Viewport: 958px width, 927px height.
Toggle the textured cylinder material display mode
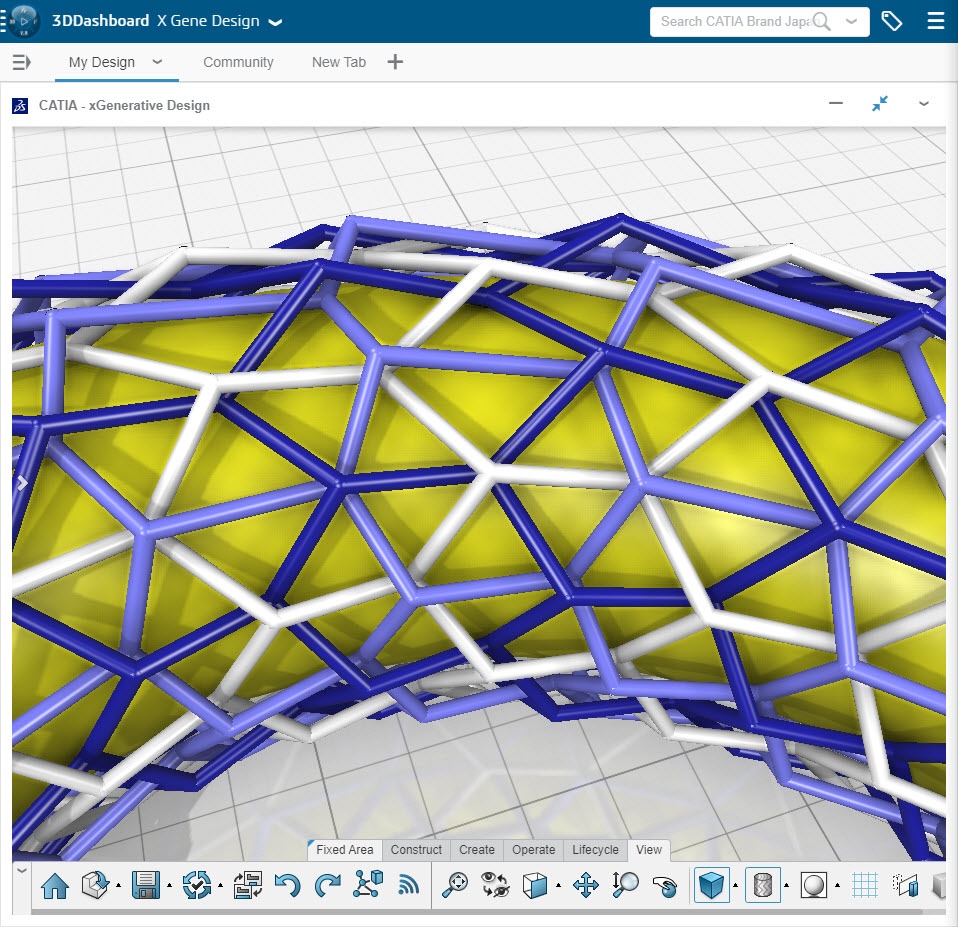point(762,885)
